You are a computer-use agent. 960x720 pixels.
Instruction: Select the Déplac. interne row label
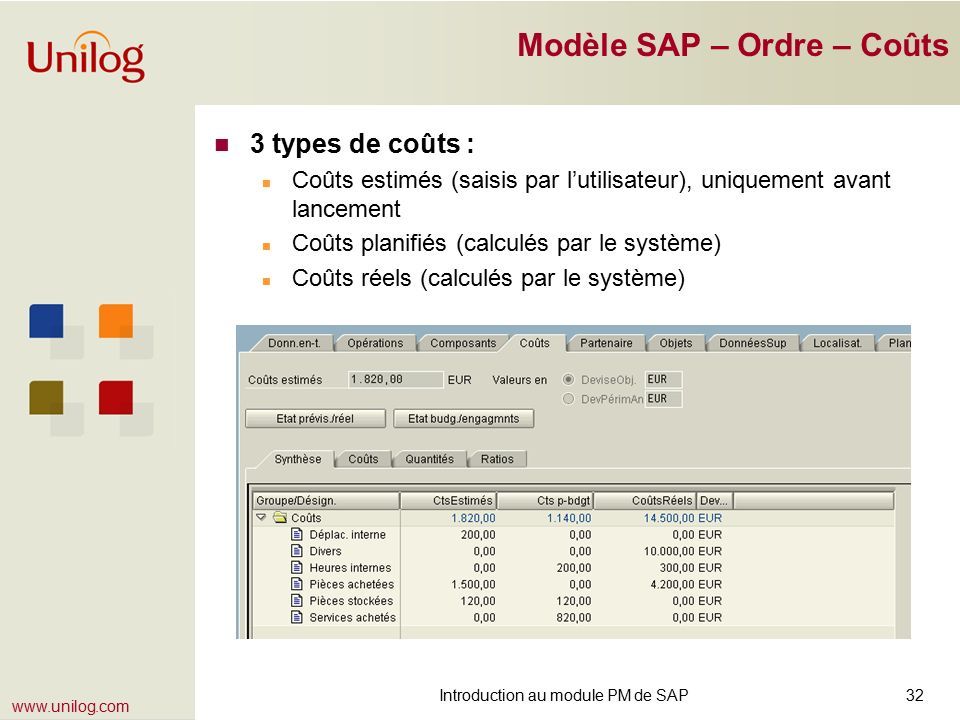coord(347,534)
